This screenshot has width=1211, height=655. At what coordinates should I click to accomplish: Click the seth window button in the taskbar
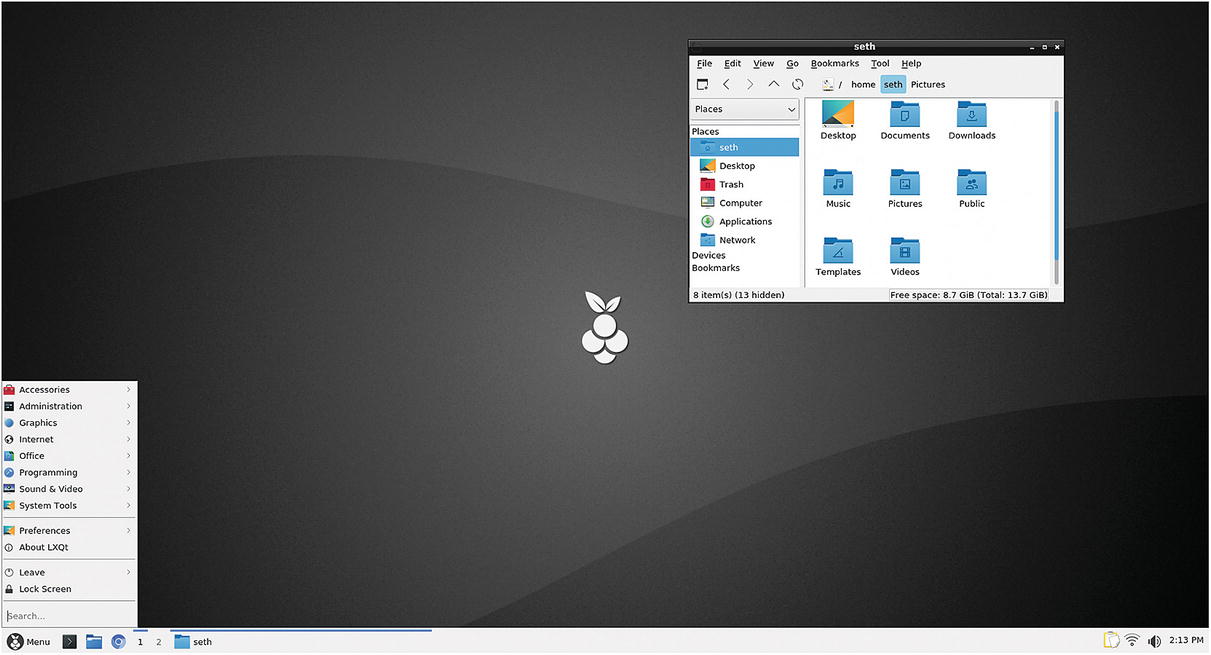tap(300, 642)
